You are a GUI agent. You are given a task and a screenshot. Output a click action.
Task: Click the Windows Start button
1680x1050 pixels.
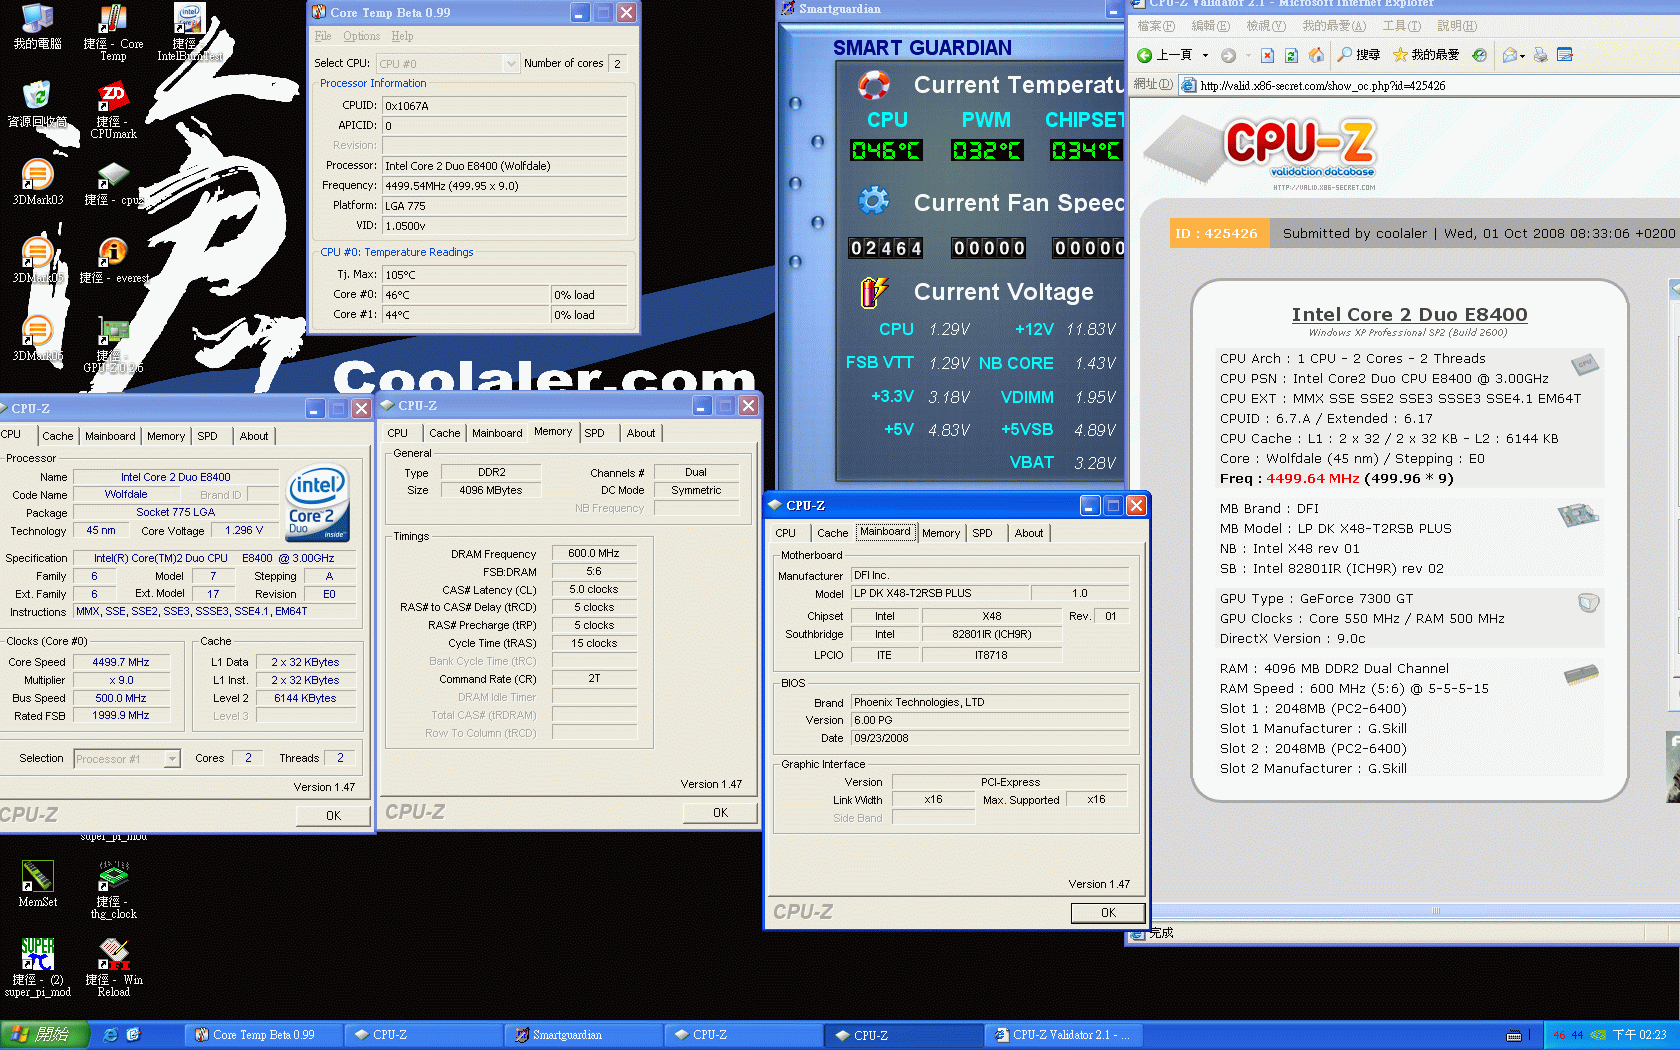coord(45,1035)
